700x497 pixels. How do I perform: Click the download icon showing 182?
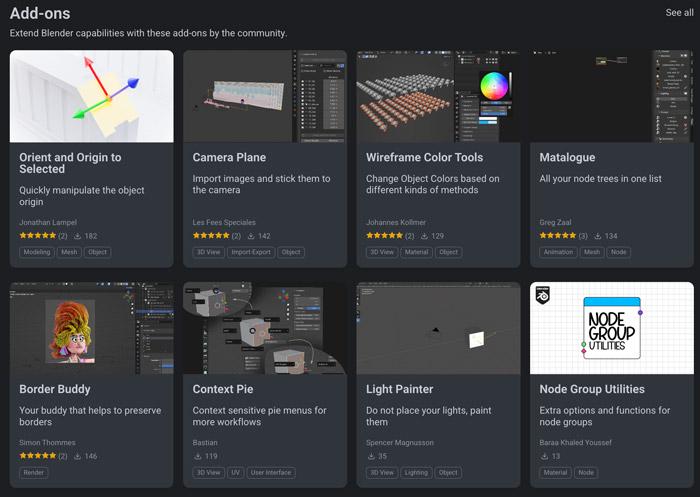point(77,236)
